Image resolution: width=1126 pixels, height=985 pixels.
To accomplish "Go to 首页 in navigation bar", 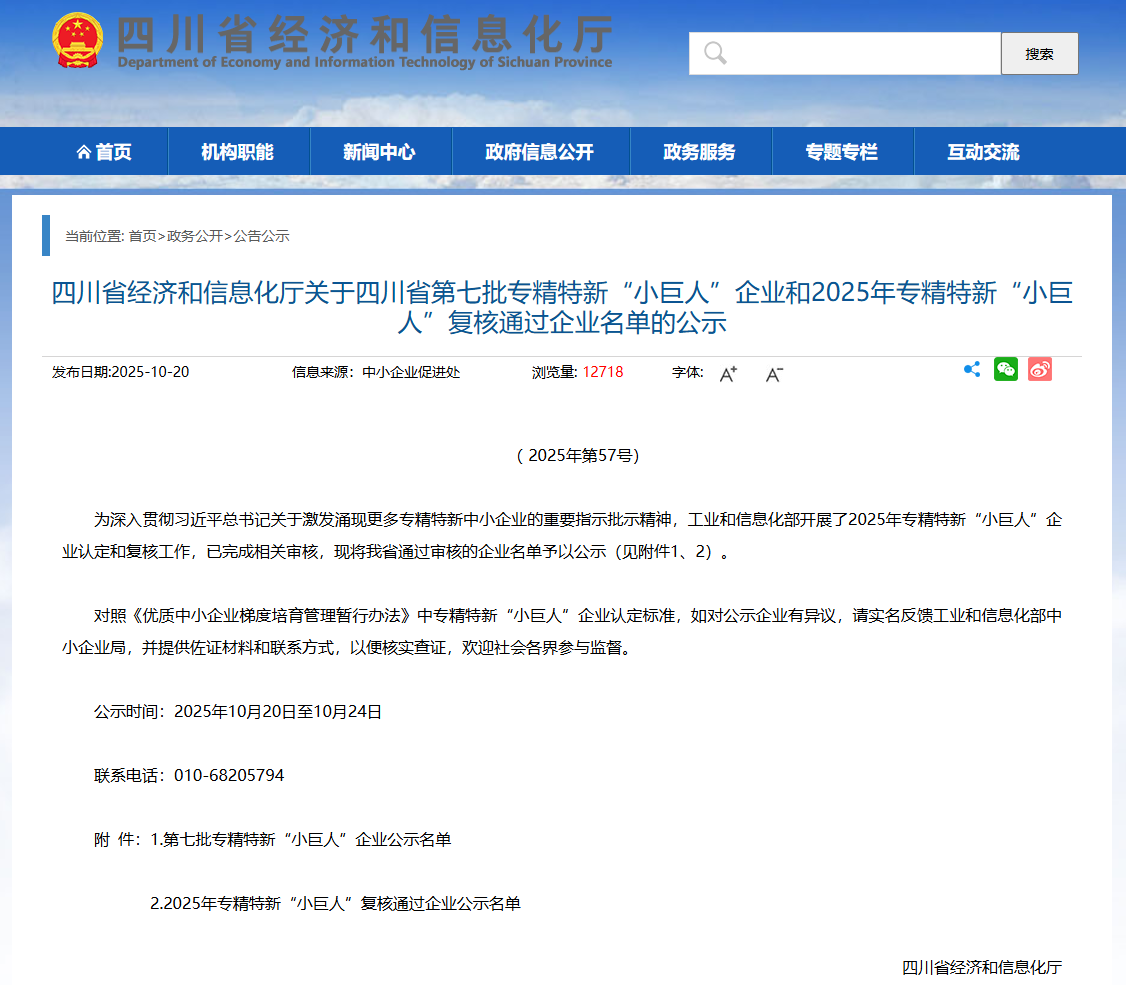I will 104,152.
